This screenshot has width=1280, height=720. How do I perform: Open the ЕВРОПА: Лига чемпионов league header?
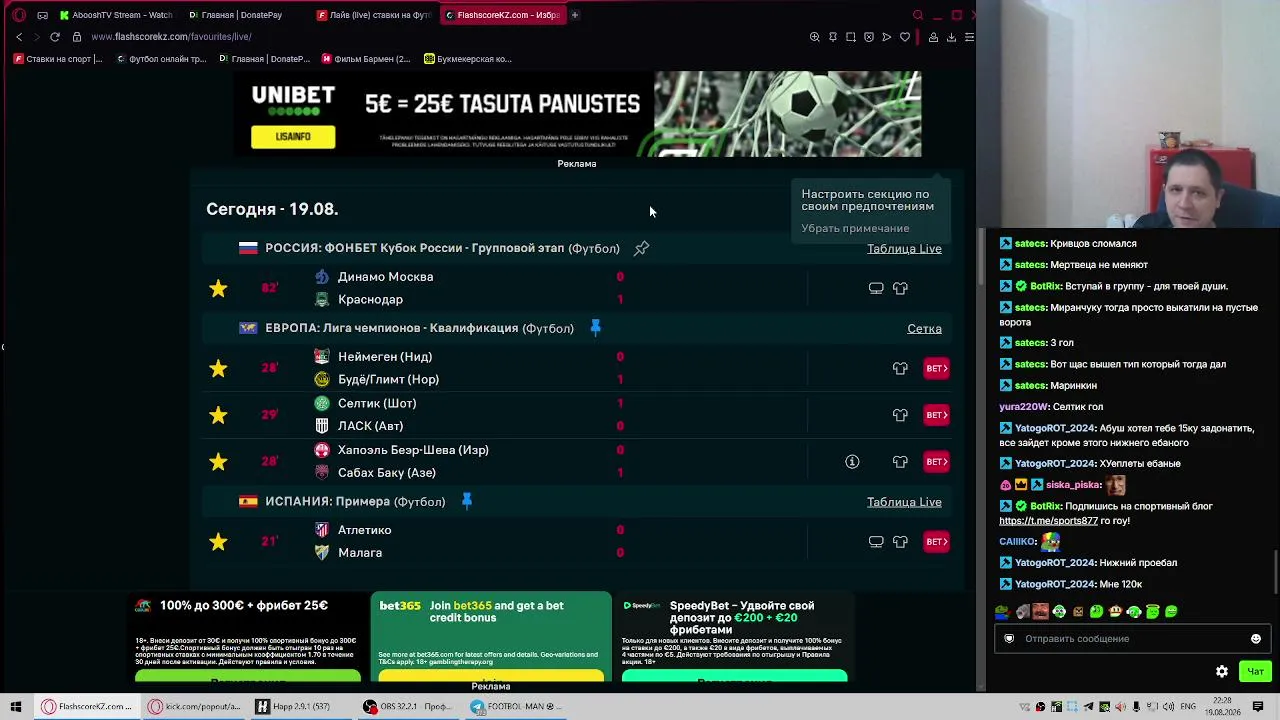click(419, 328)
